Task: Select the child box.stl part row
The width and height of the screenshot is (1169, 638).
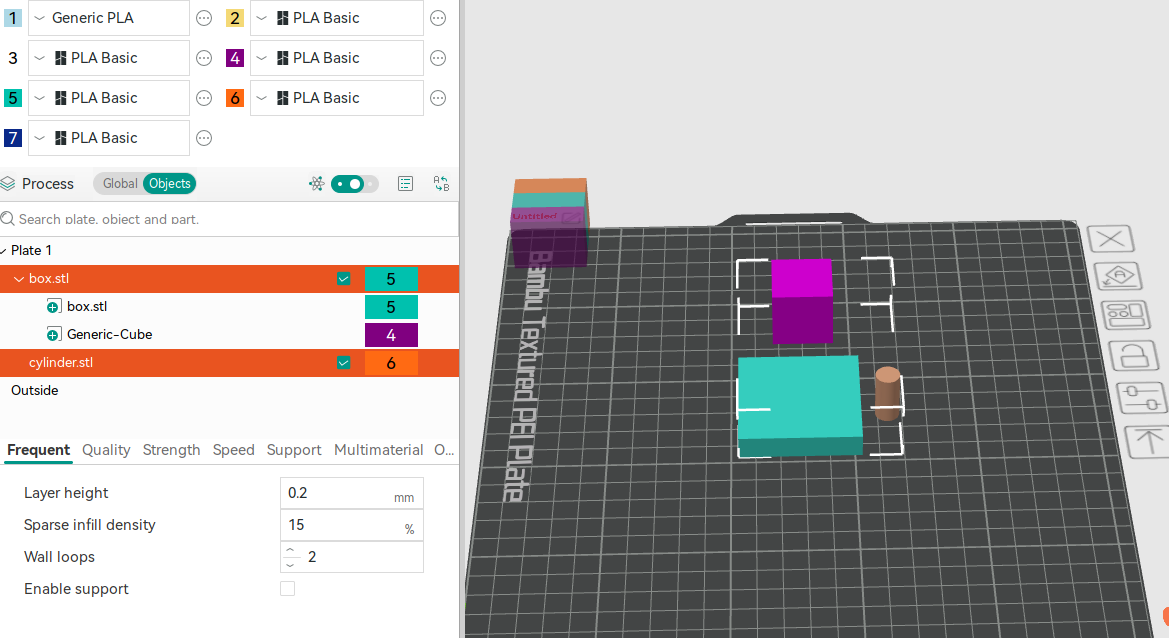Action: (230, 306)
